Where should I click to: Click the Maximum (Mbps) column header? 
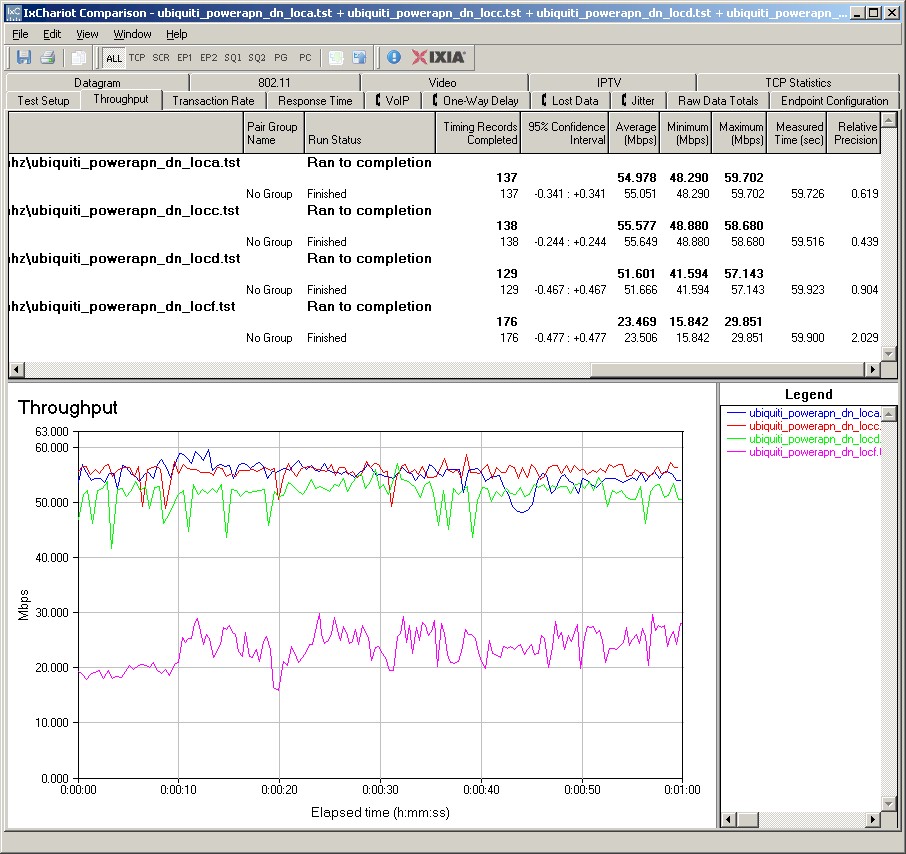tap(739, 133)
